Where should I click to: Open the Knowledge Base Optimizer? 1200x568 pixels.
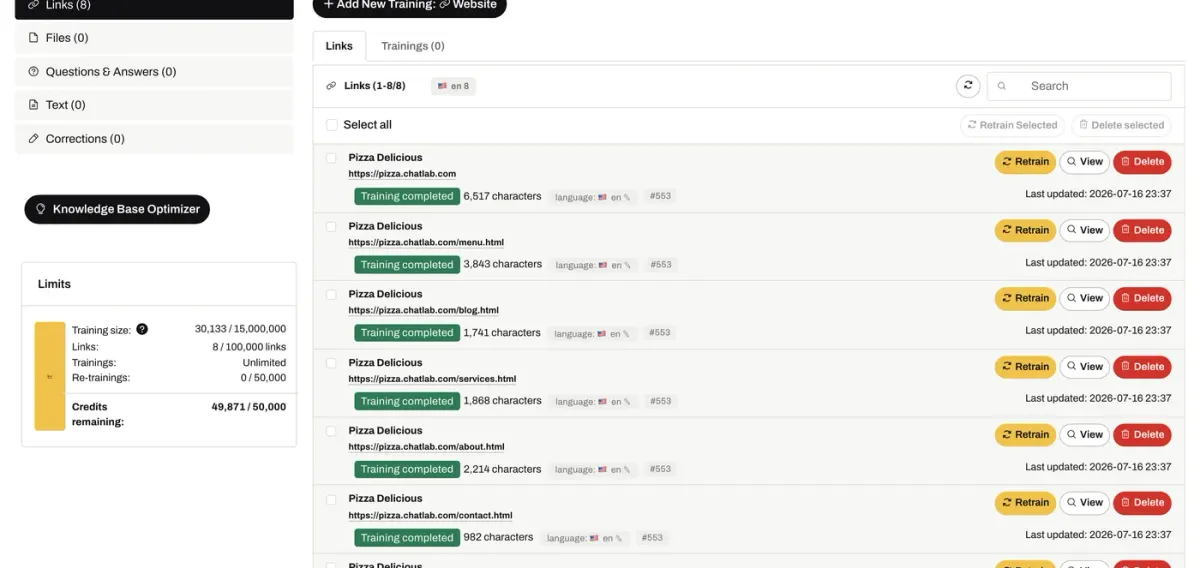[x=117, y=209]
